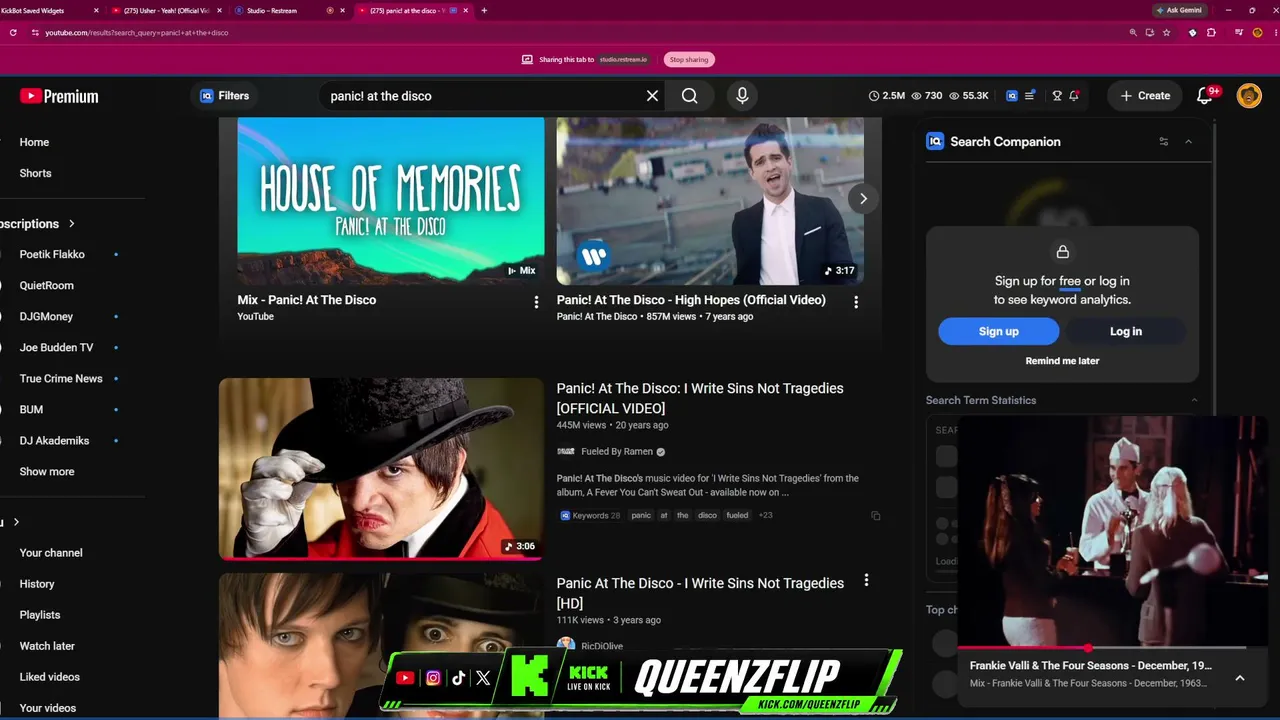Click the browser reload button
1280x720 pixels.
(x=13, y=33)
